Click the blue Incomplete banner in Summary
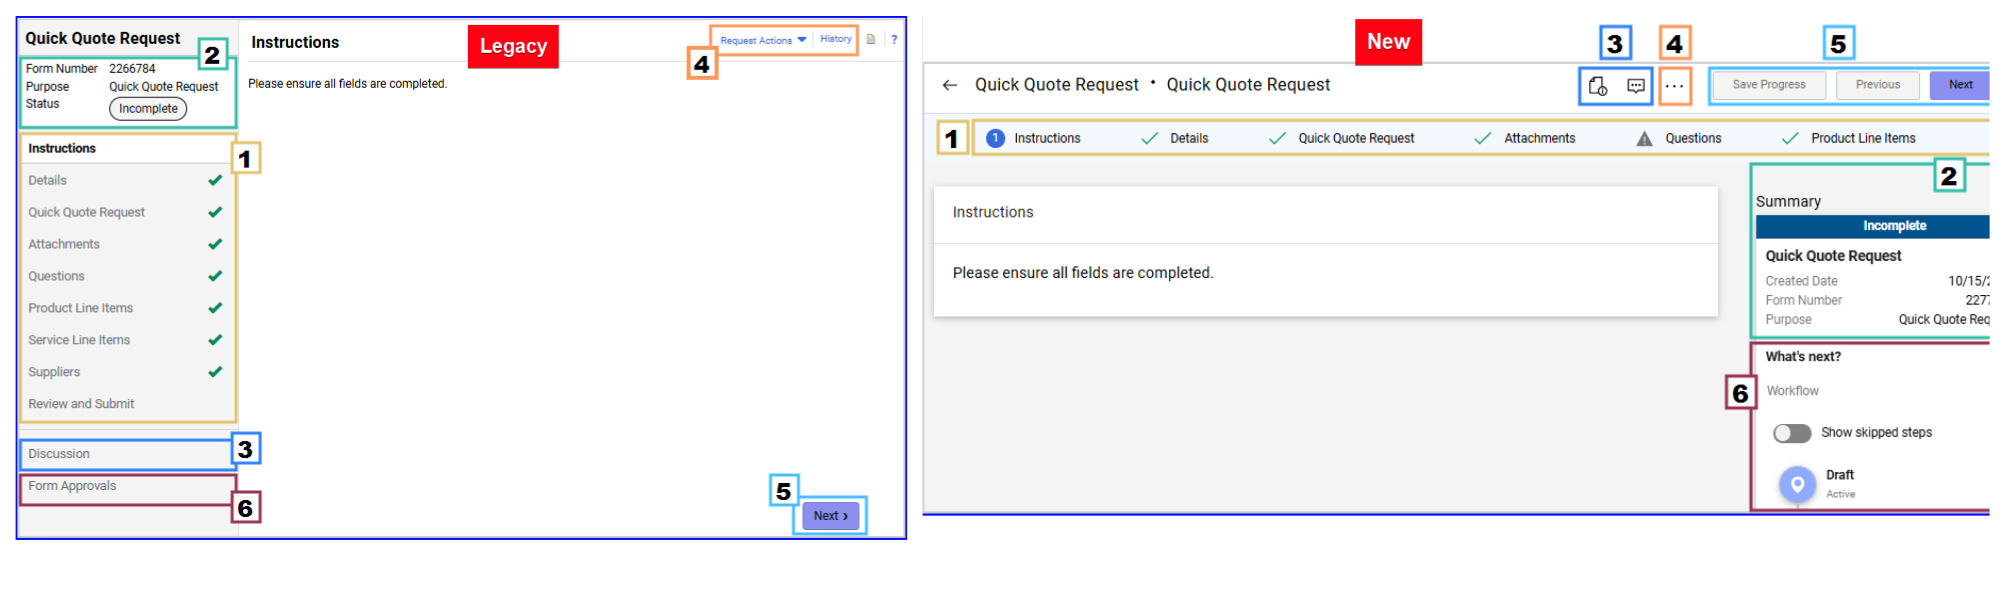This screenshot has width=2000, height=600. coord(1873,226)
